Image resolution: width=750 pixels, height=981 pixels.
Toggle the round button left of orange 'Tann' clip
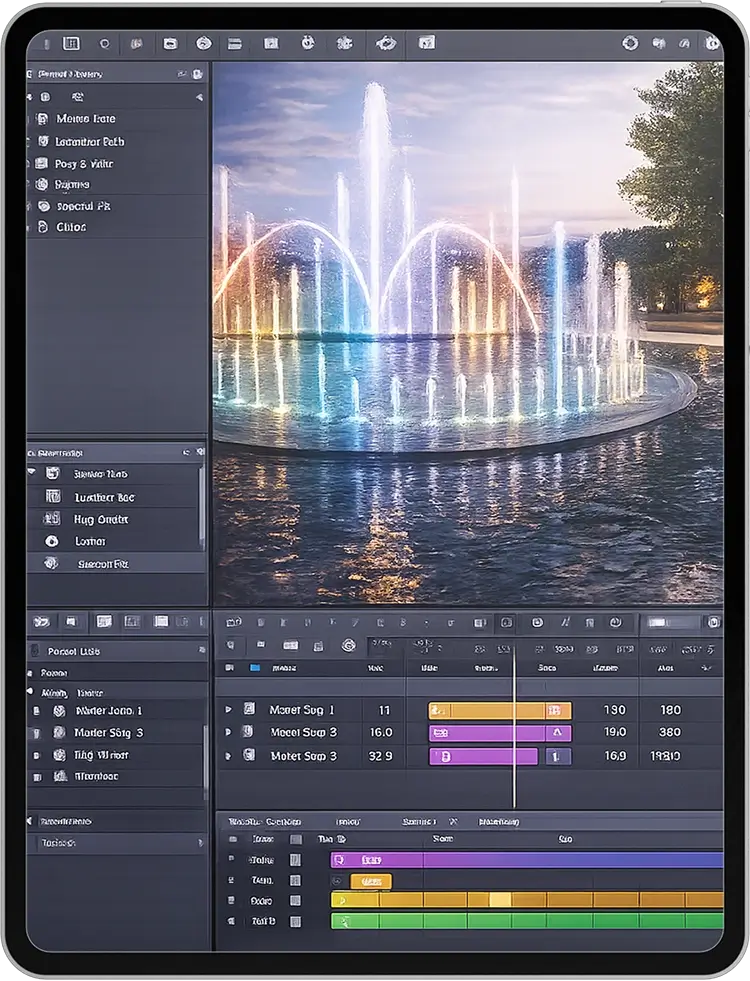[337, 881]
